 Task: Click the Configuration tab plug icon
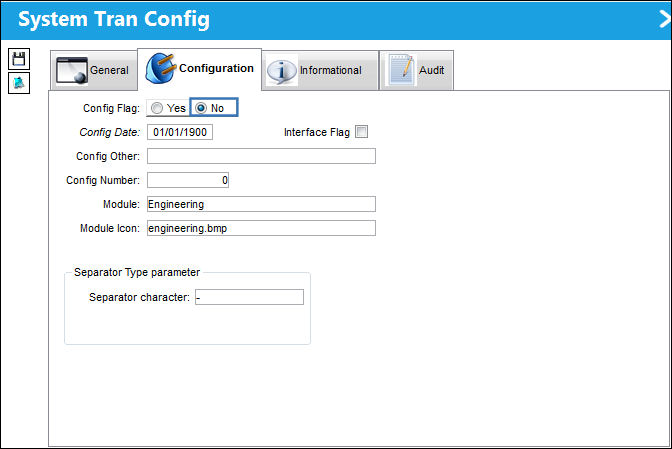point(161,68)
